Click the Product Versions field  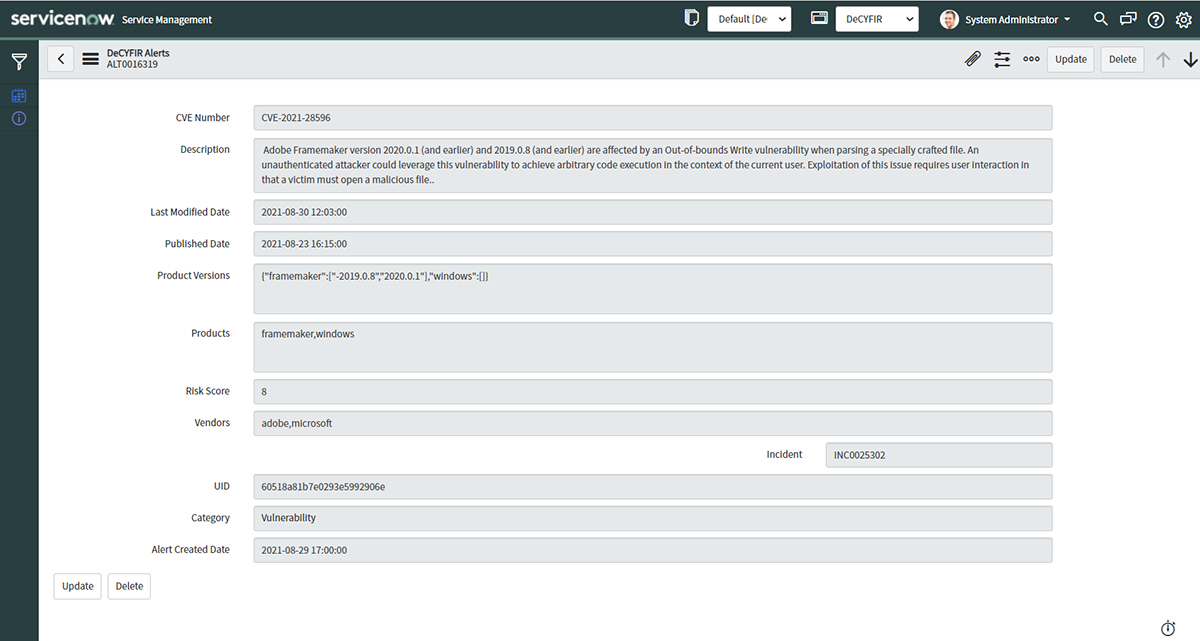click(x=653, y=289)
